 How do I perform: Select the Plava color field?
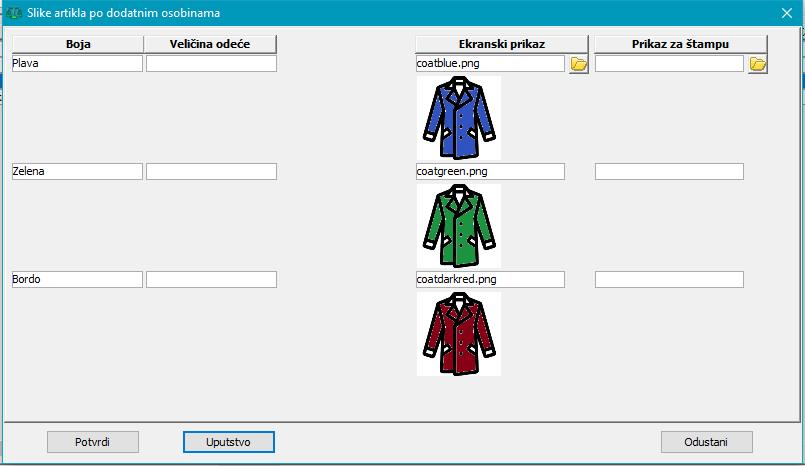77,63
